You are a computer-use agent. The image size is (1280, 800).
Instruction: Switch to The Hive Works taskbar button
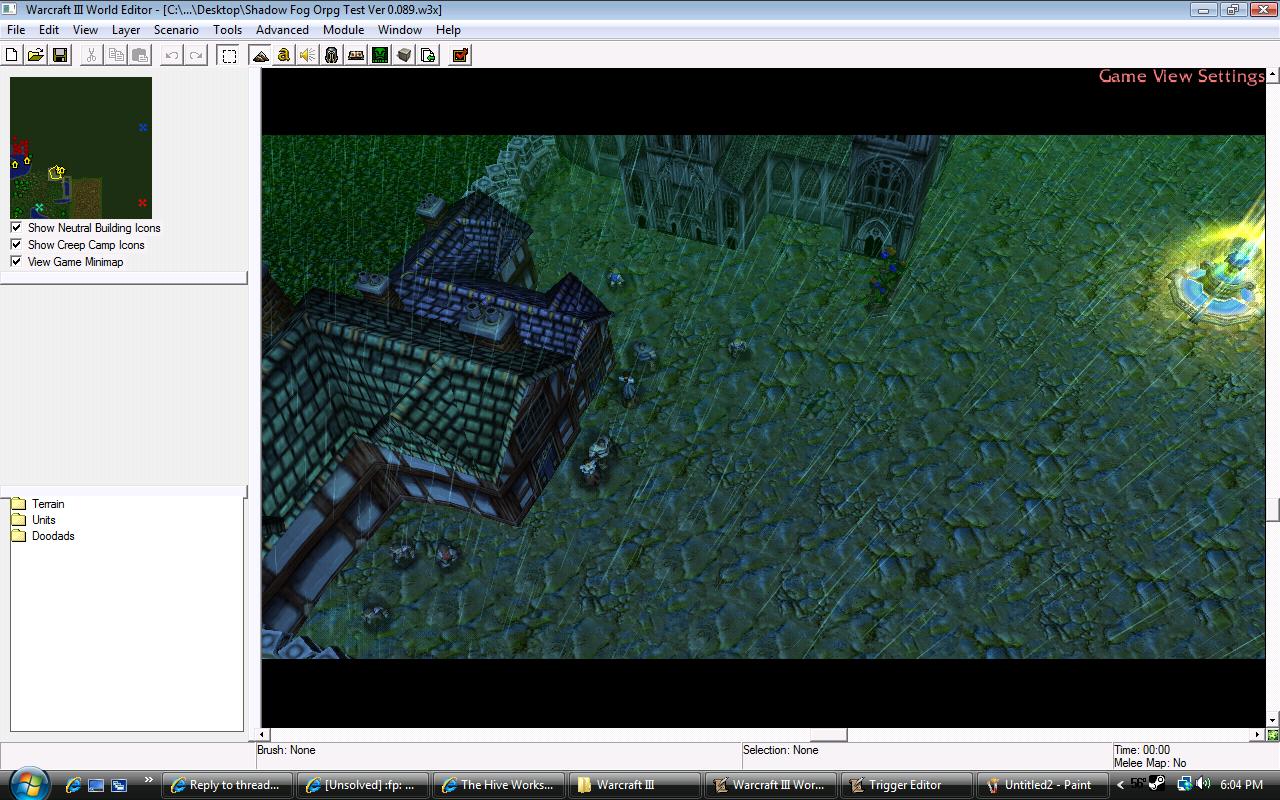coord(497,785)
